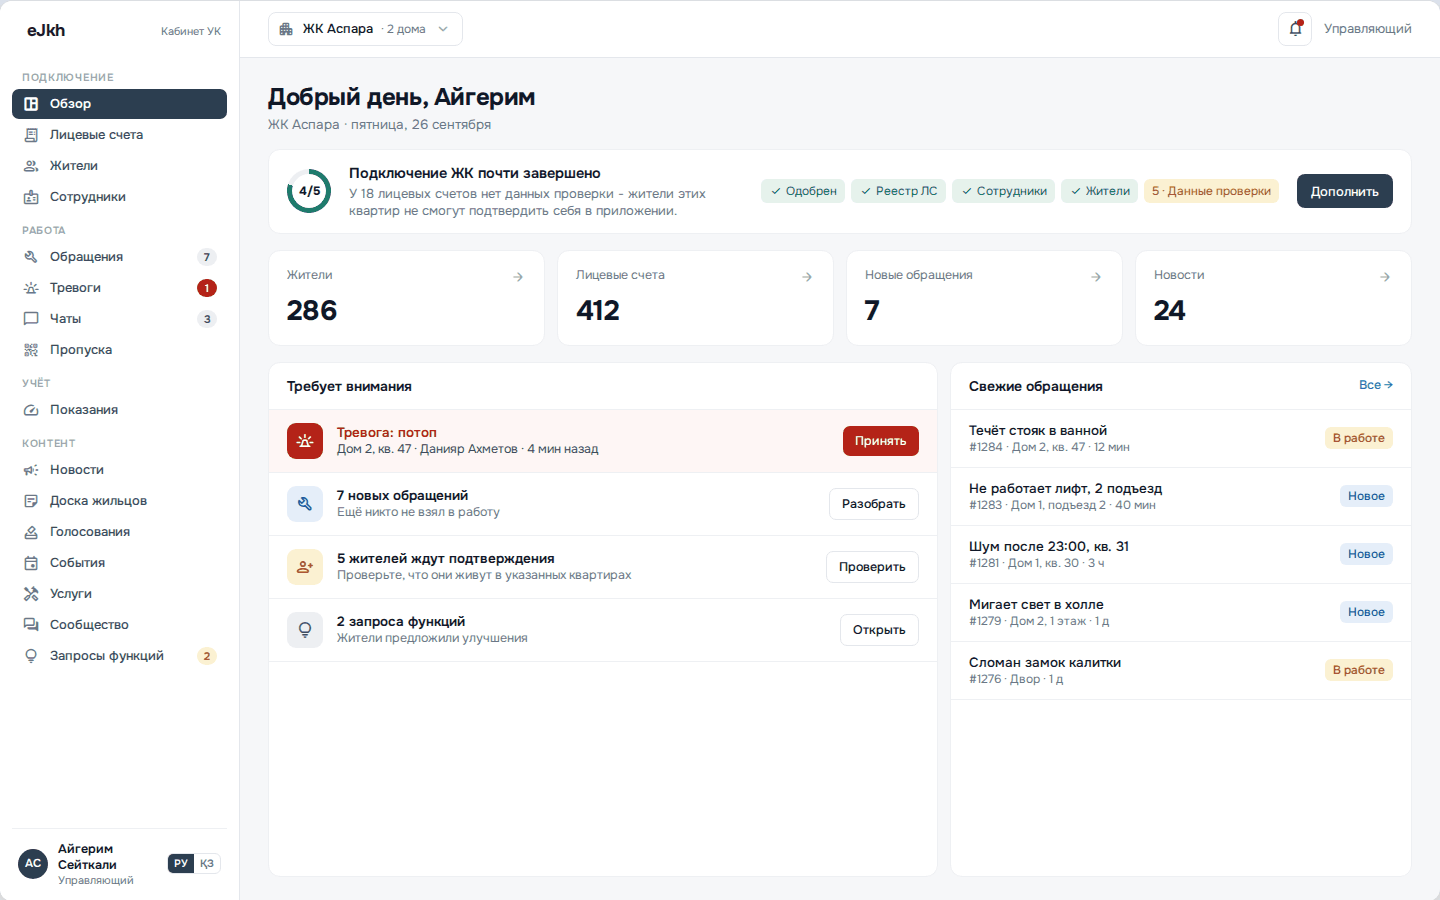
Task: Click the 412 accounts count
Action: pyautogui.click(x=598, y=311)
